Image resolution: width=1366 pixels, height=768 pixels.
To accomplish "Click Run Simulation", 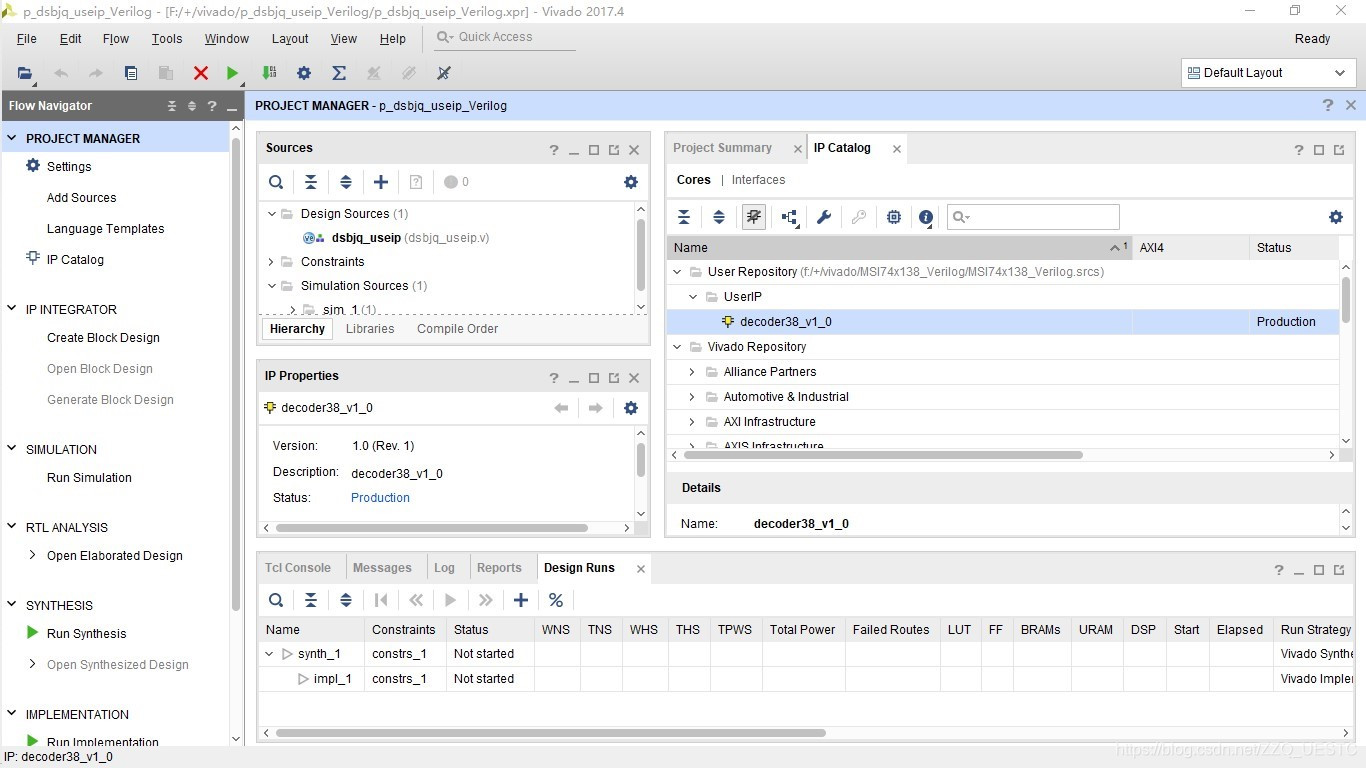I will 89,478.
